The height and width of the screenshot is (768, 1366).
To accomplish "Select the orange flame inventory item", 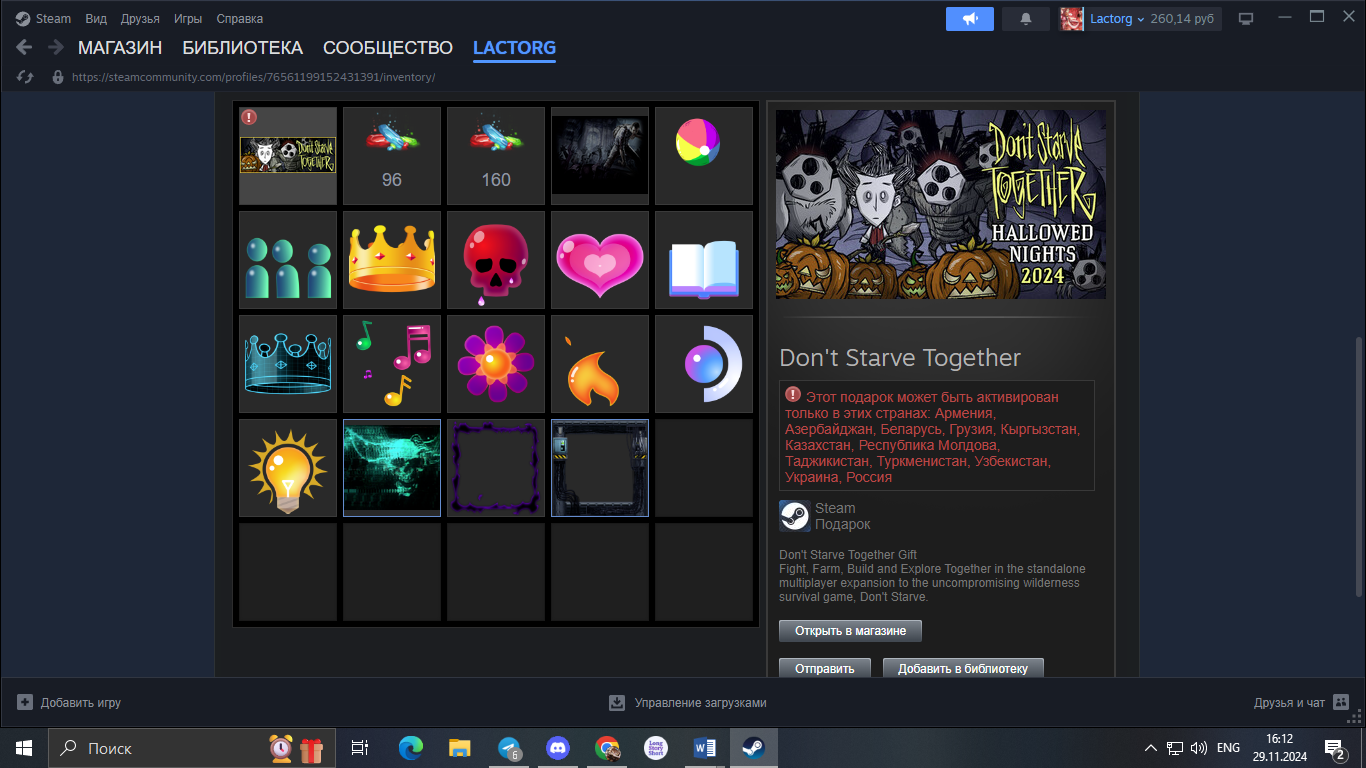I will (600, 363).
